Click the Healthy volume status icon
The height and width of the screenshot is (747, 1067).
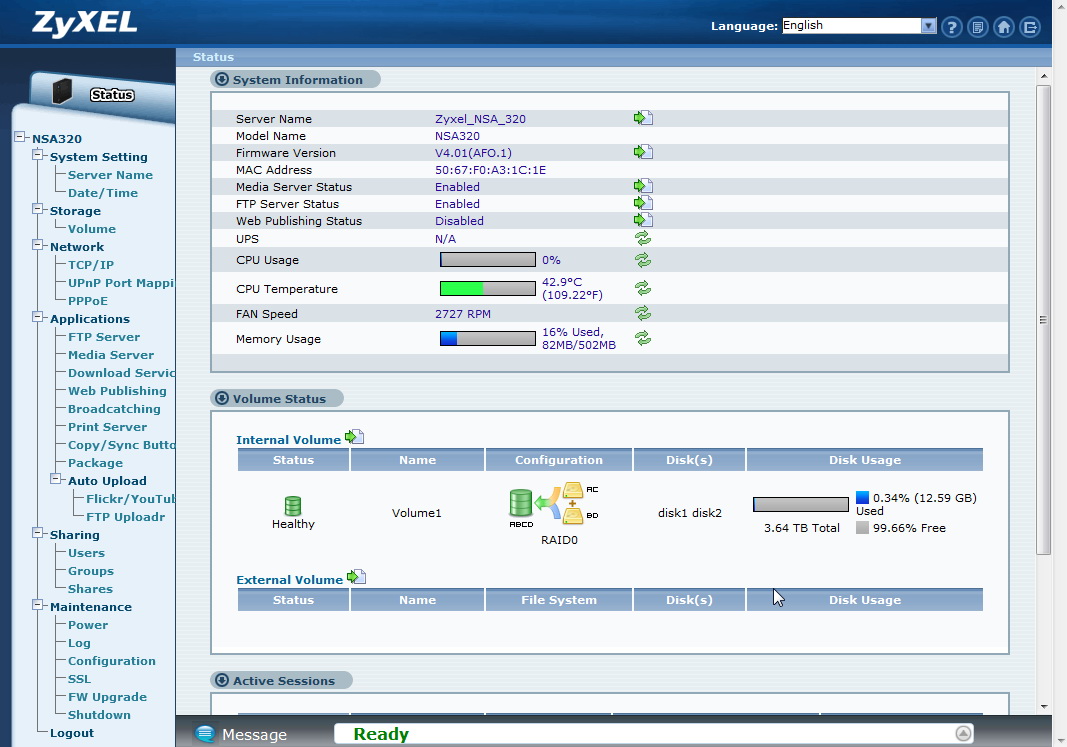tap(293, 506)
